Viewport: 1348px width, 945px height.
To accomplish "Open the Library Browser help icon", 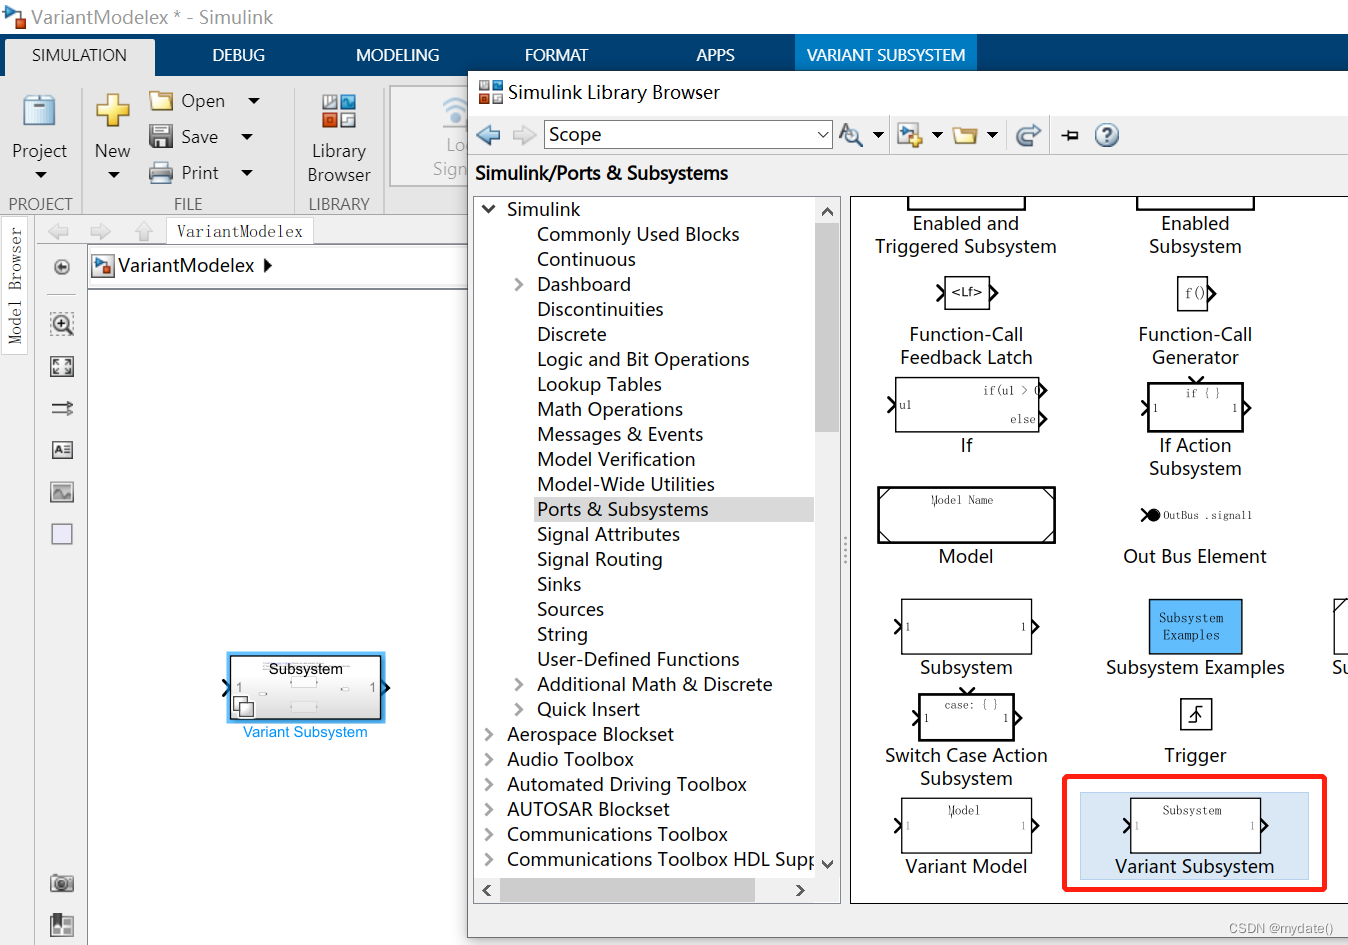I will 1106,135.
